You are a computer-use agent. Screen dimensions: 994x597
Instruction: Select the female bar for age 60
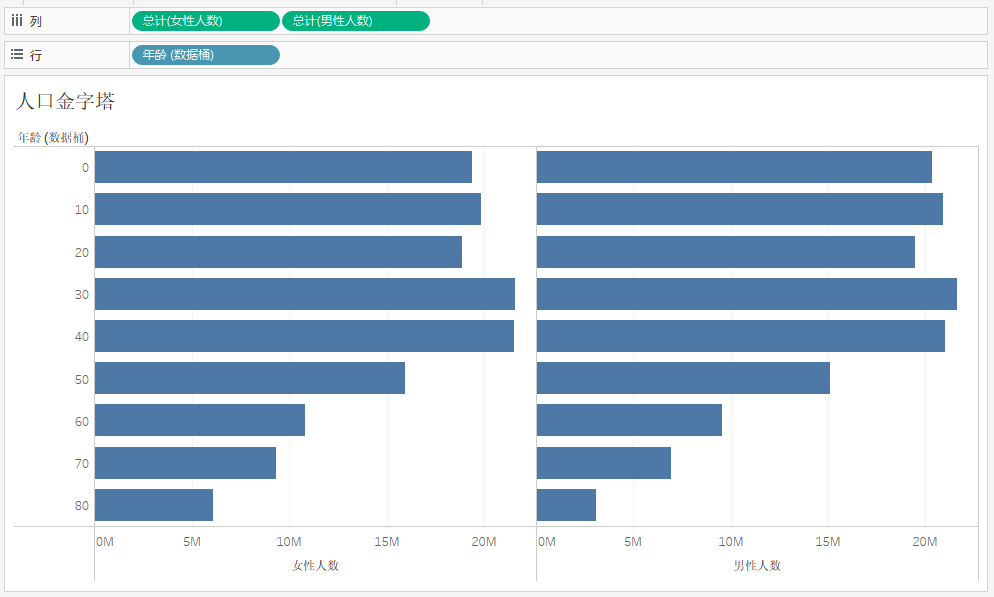click(200, 420)
